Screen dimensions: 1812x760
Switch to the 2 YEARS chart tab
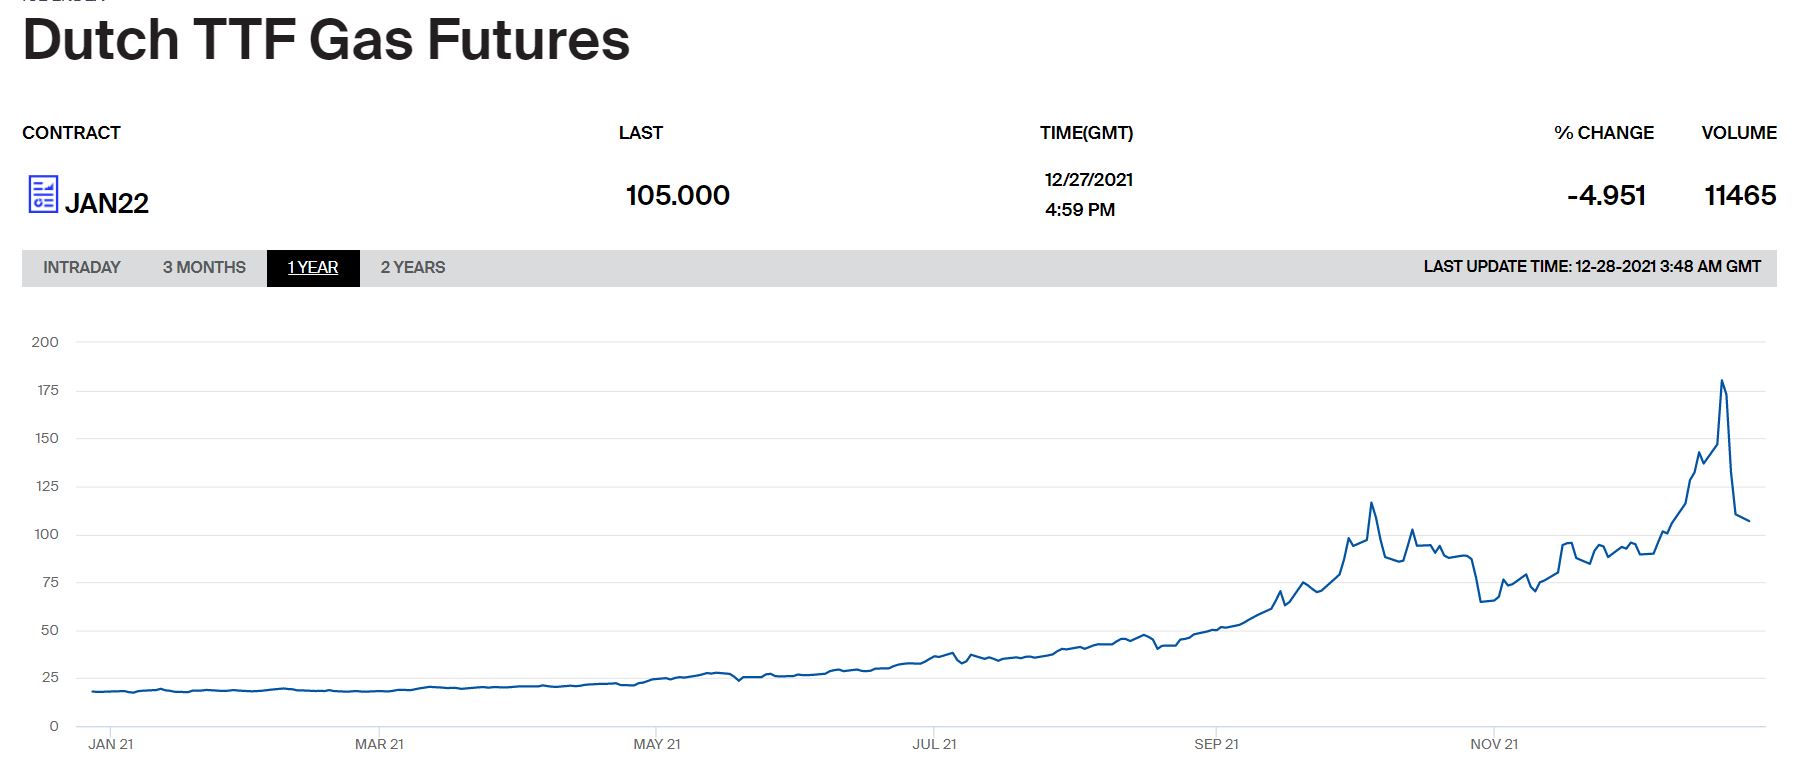(x=413, y=268)
